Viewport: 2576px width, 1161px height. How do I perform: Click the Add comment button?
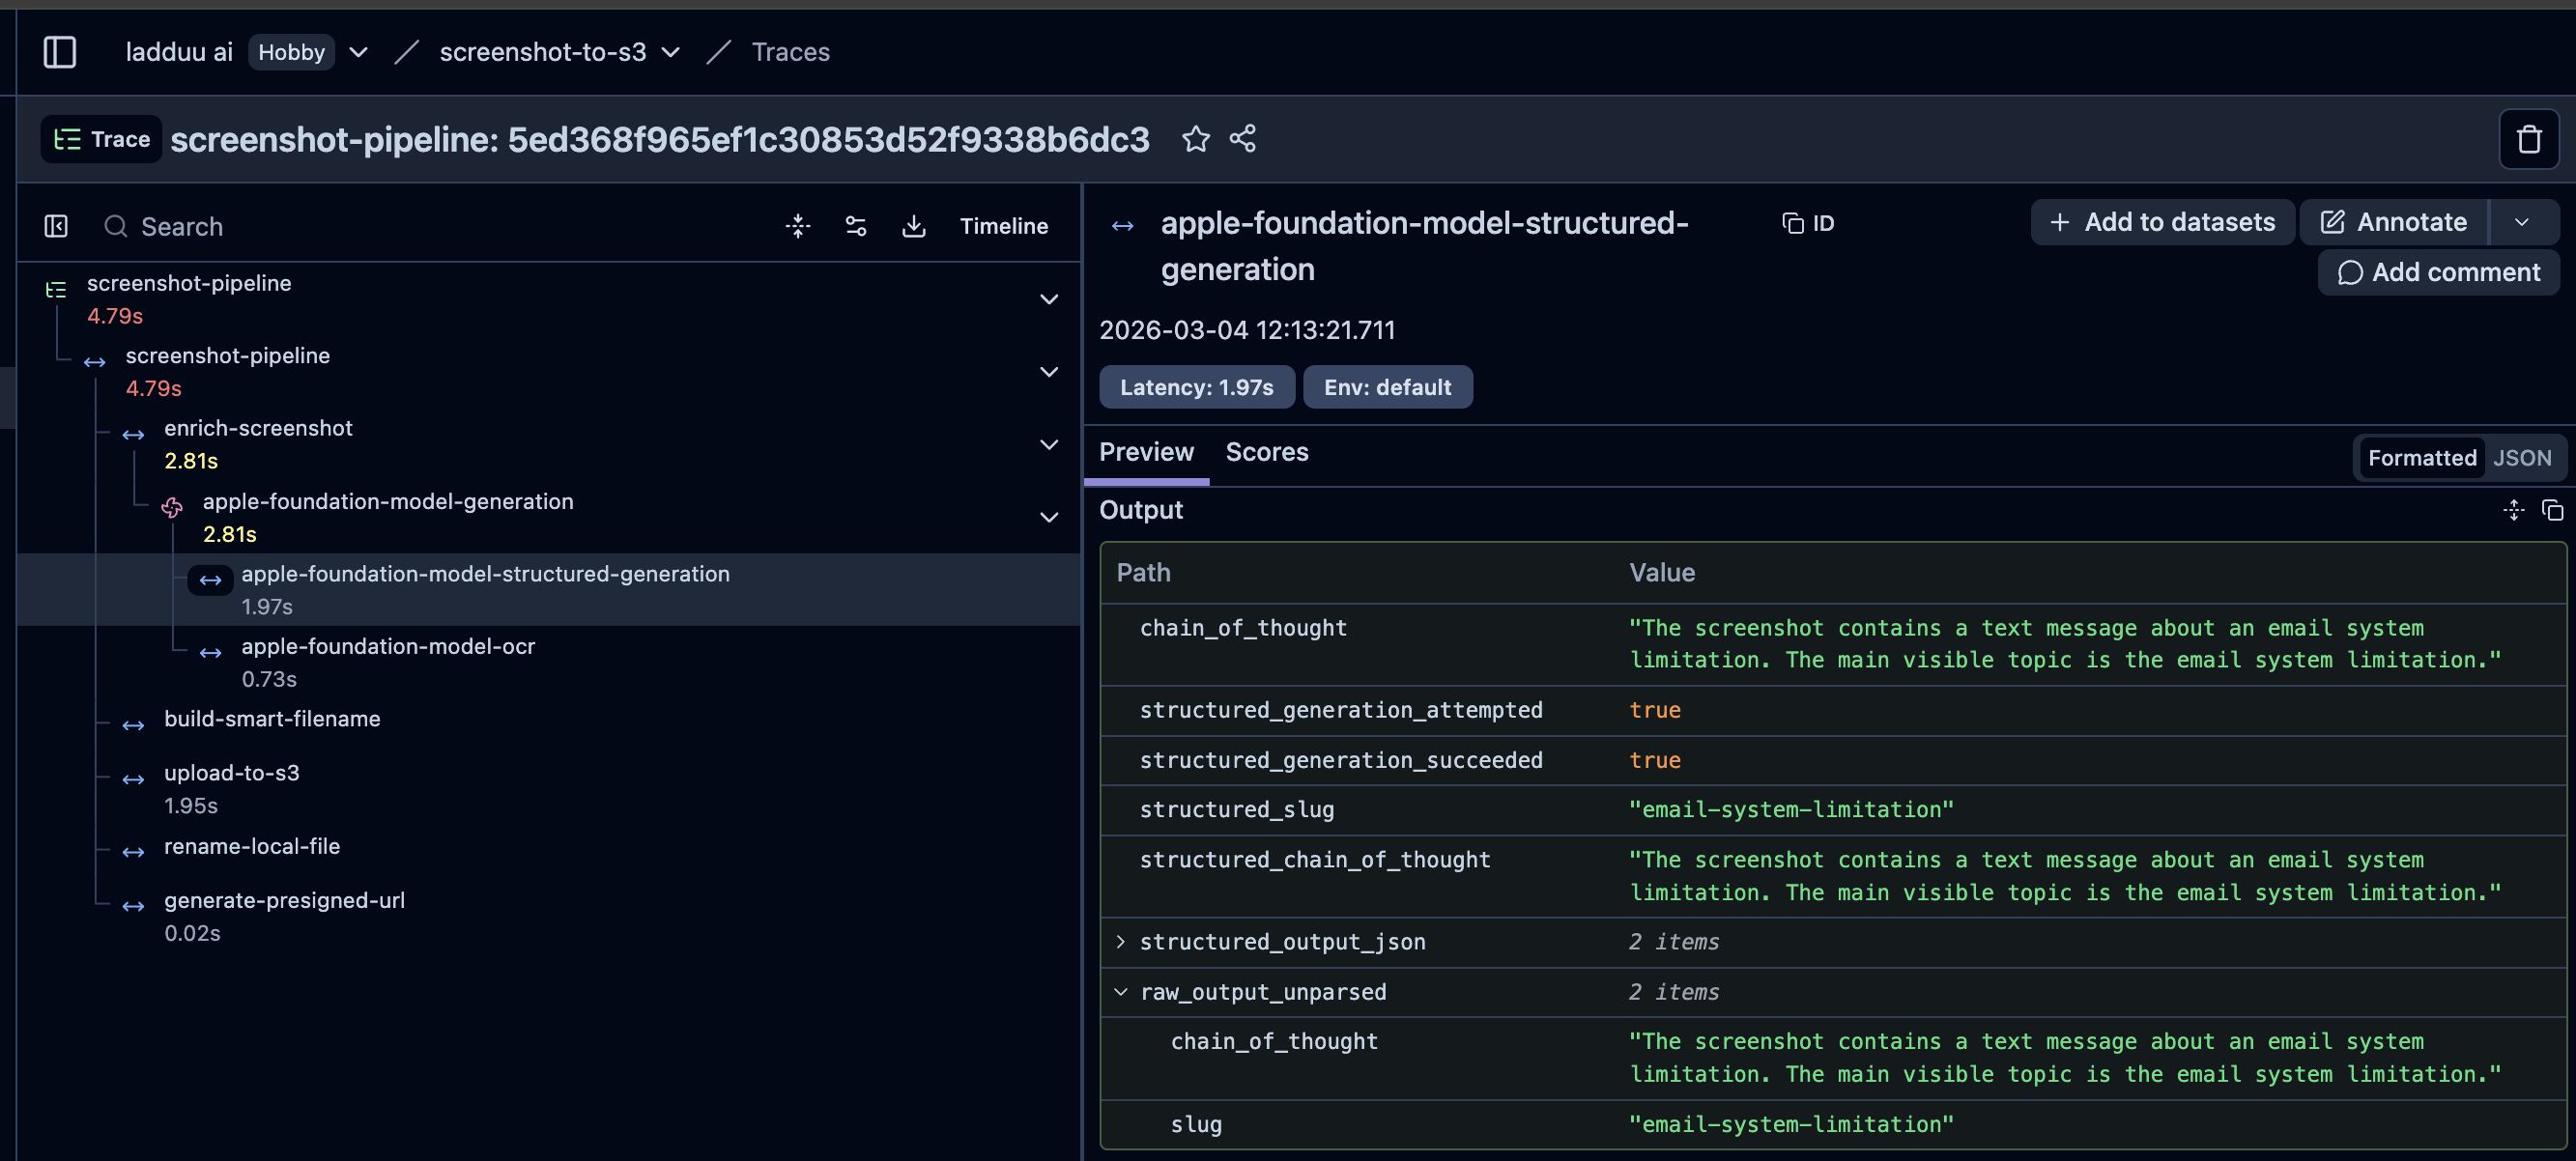2438,272
